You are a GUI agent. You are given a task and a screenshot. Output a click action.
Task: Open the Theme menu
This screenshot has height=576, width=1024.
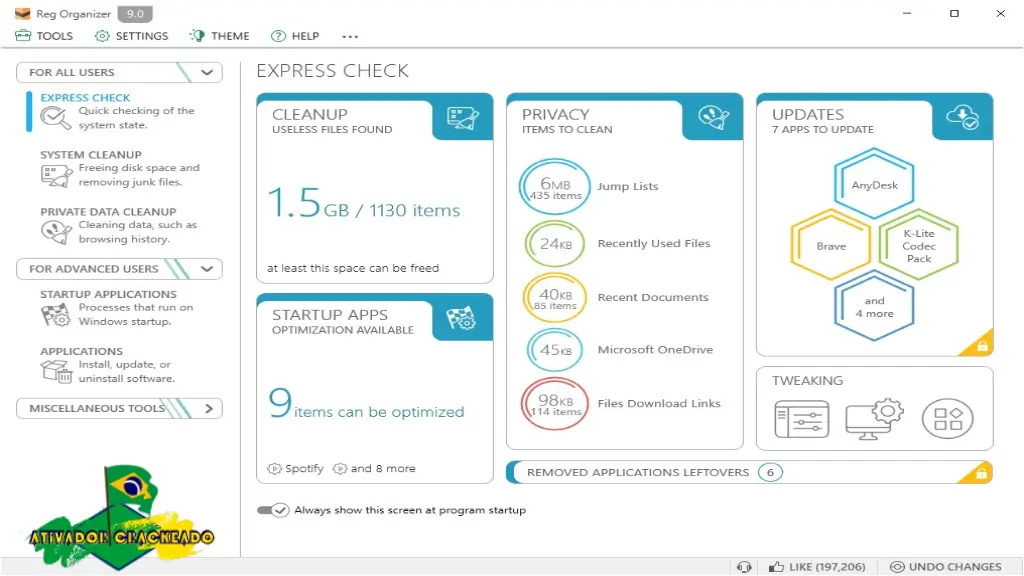(x=219, y=36)
